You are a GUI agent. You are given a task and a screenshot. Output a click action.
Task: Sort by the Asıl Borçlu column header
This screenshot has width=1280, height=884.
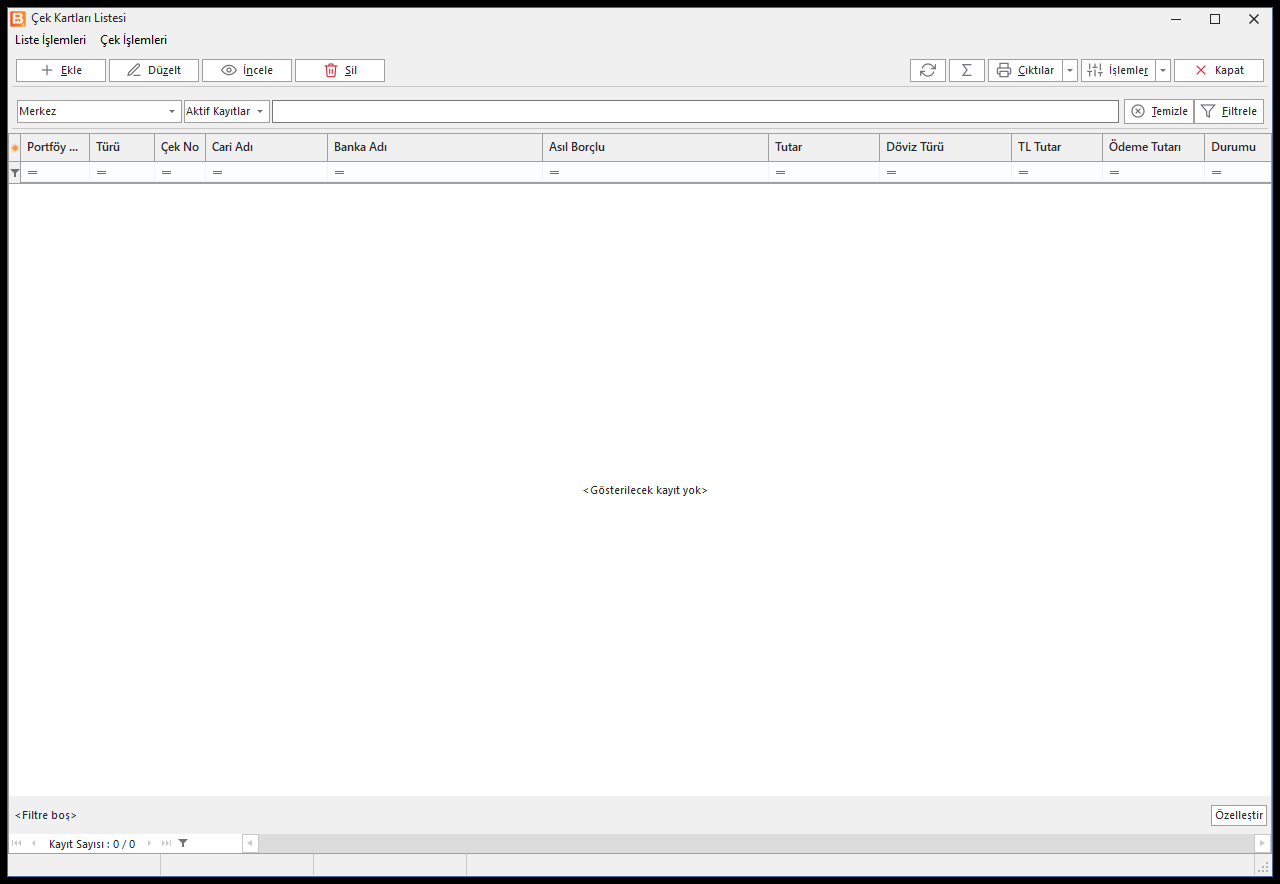[x=656, y=147]
